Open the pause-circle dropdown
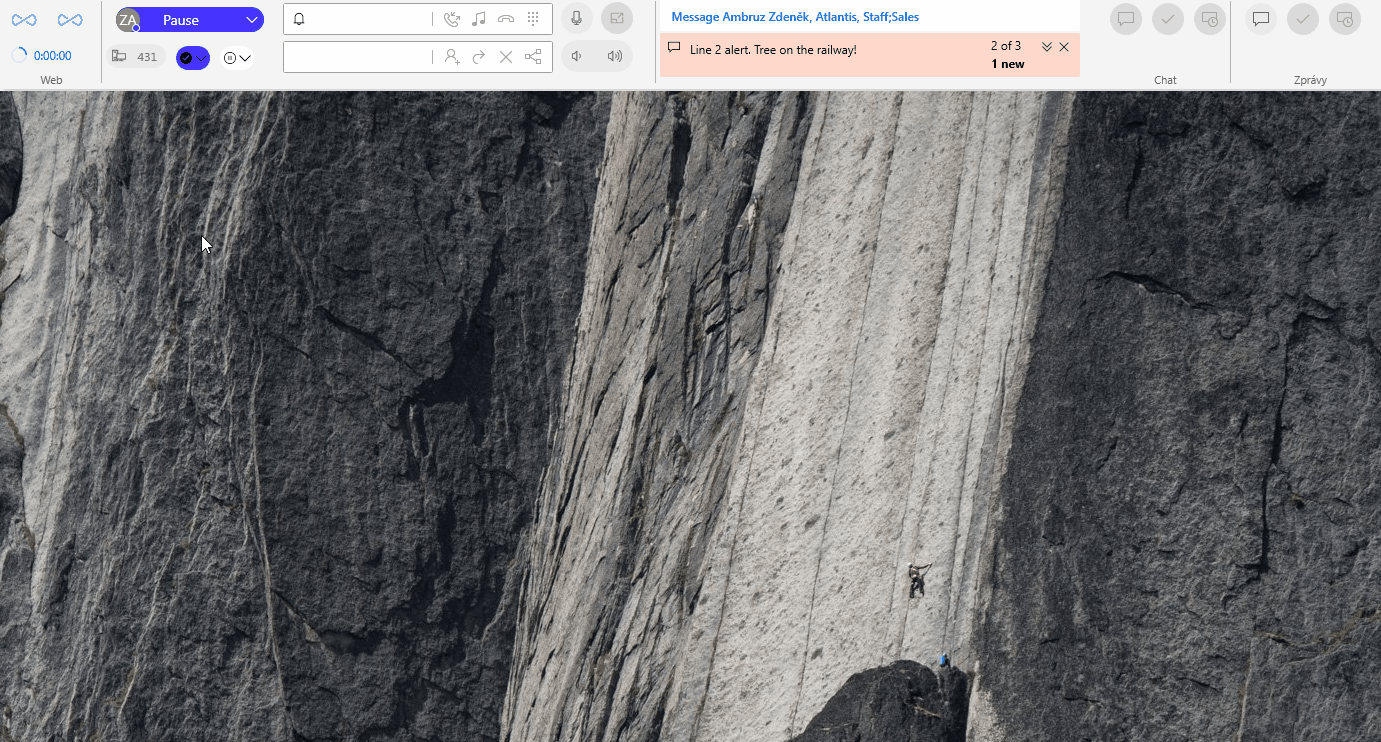 tap(237, 58)
